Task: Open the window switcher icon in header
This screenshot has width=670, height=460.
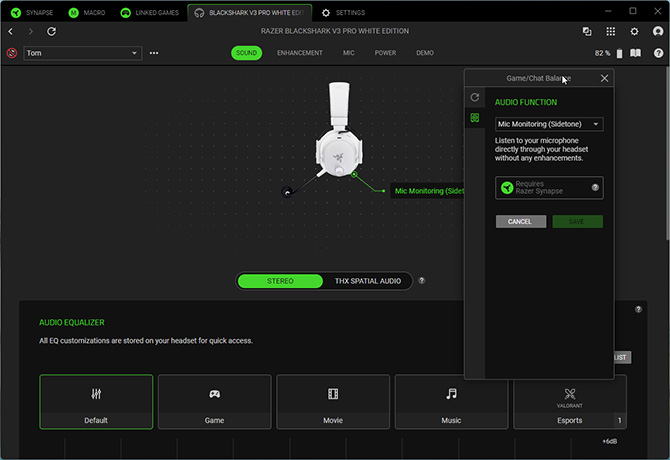Action: [587, 31]
